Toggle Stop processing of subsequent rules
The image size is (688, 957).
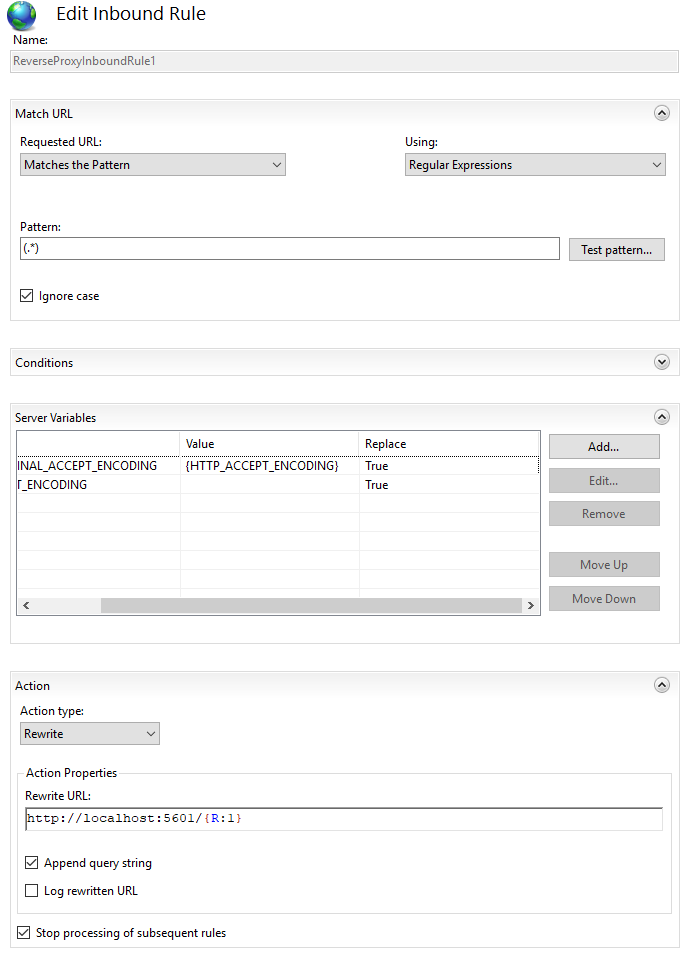[24, 933]
